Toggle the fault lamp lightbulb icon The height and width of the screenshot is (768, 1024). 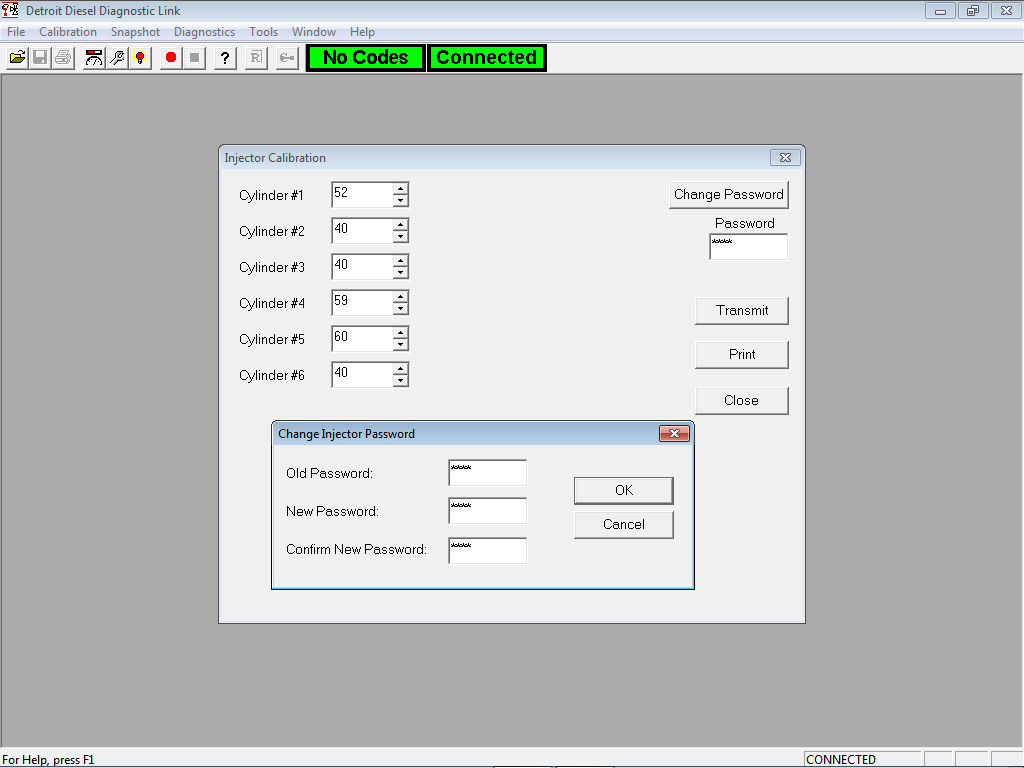tap(140, 57)
